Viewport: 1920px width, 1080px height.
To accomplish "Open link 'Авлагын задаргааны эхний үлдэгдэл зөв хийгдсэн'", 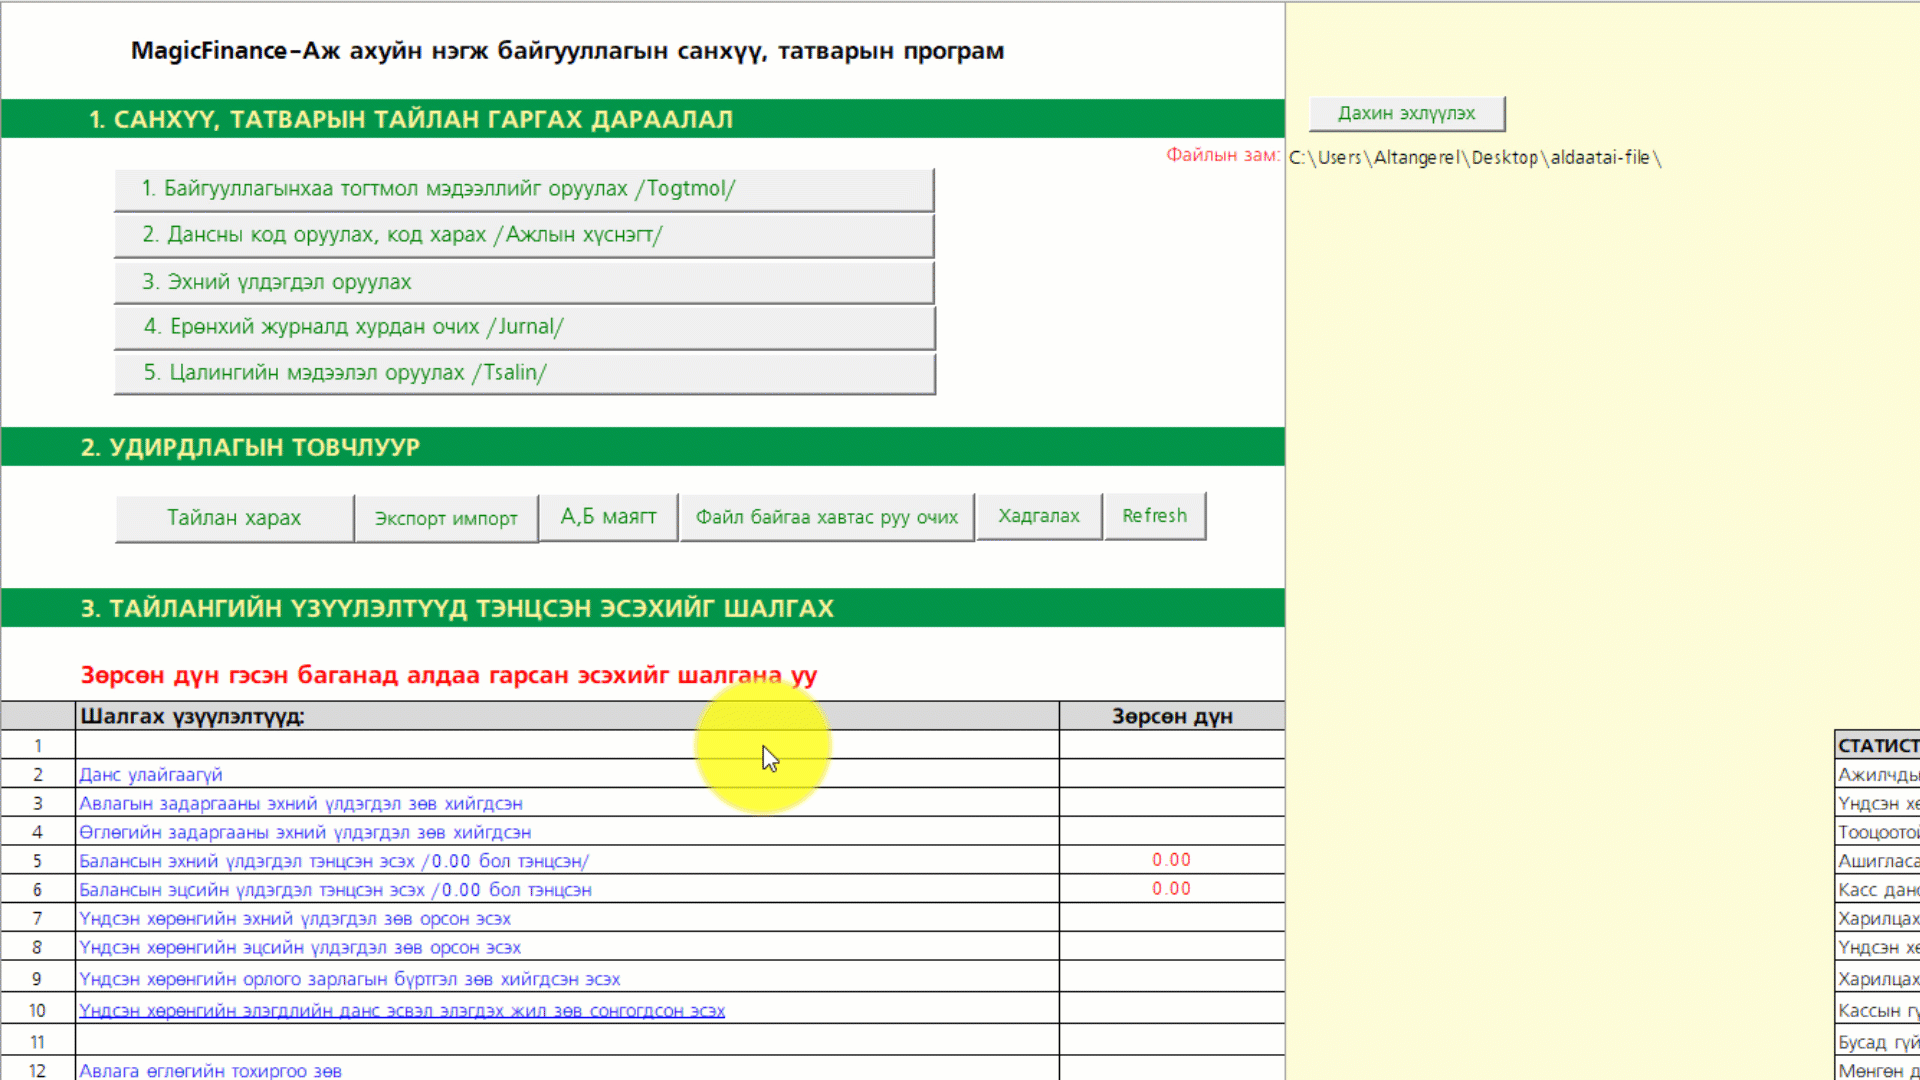I will pyautogui.click(x=300, y=804).
